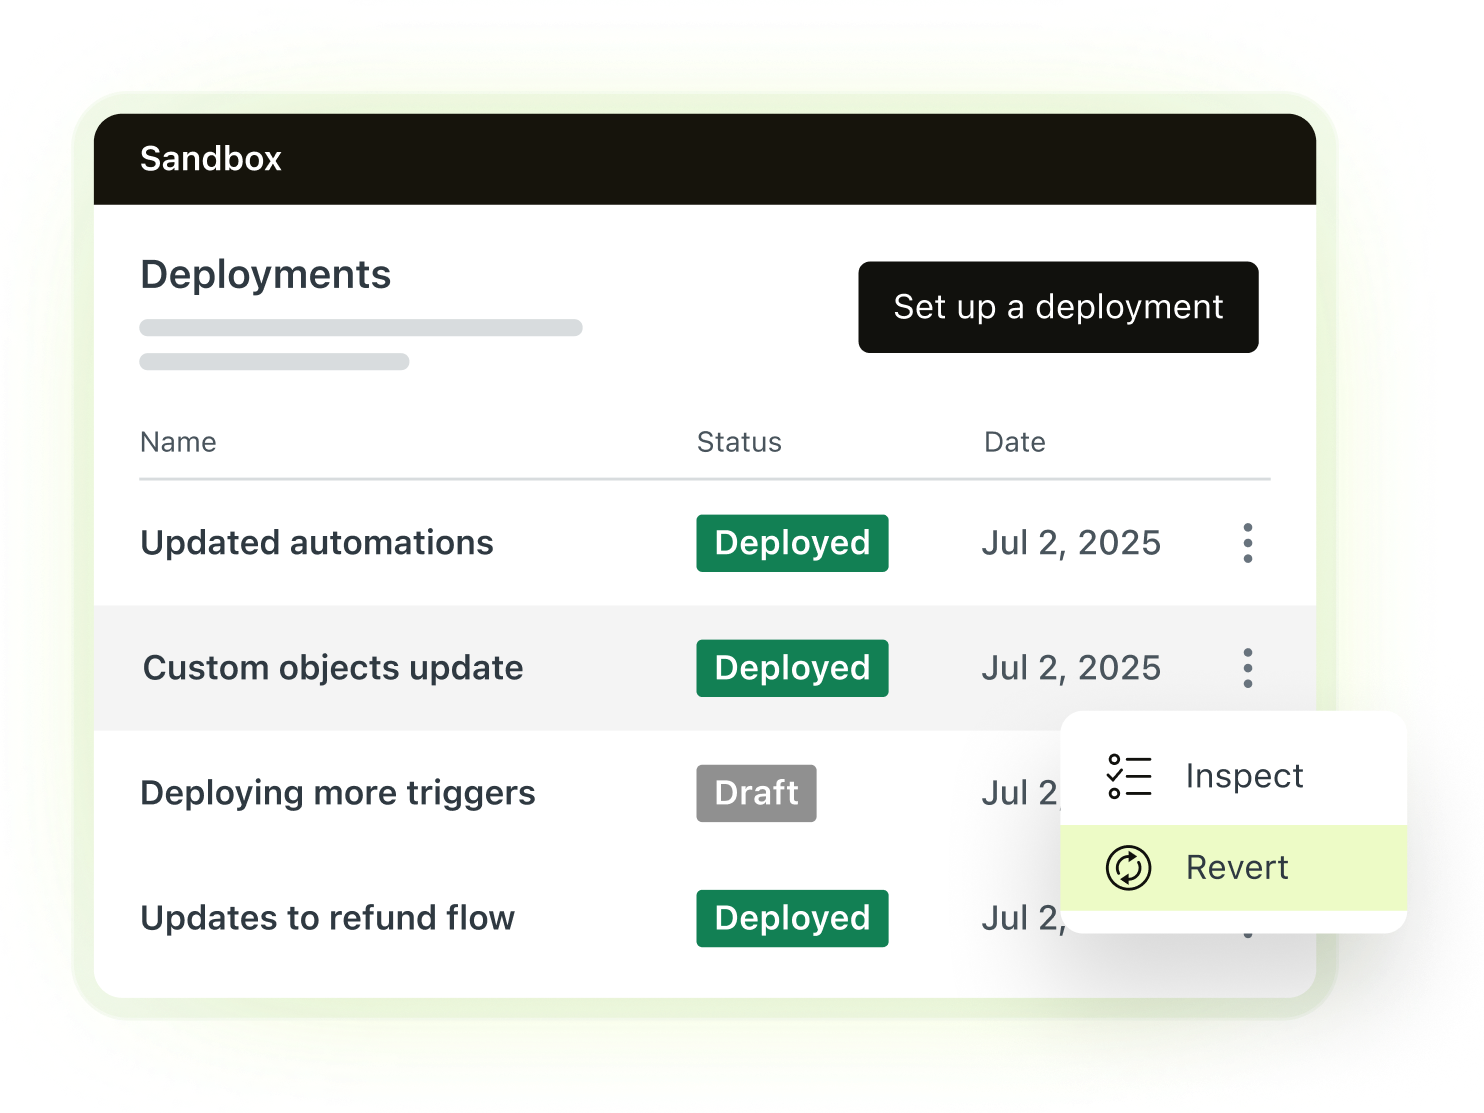1484x1113 pixels.
Task: Select Revert from the context menu
Action: (x=1237, y=868)
